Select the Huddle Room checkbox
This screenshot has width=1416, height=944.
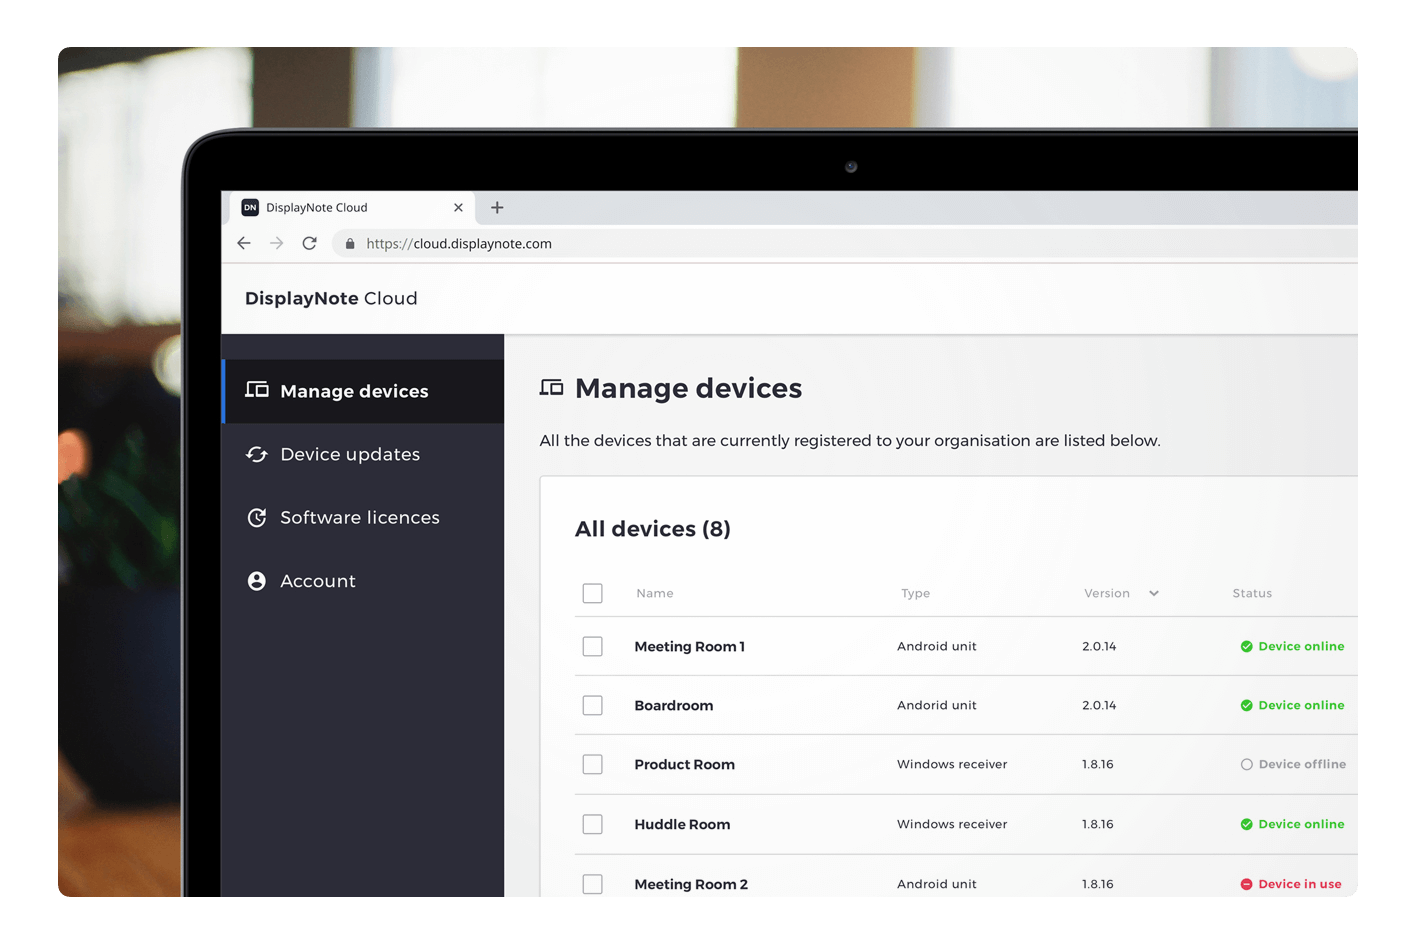pyautogui.click(x=593, y=824)
